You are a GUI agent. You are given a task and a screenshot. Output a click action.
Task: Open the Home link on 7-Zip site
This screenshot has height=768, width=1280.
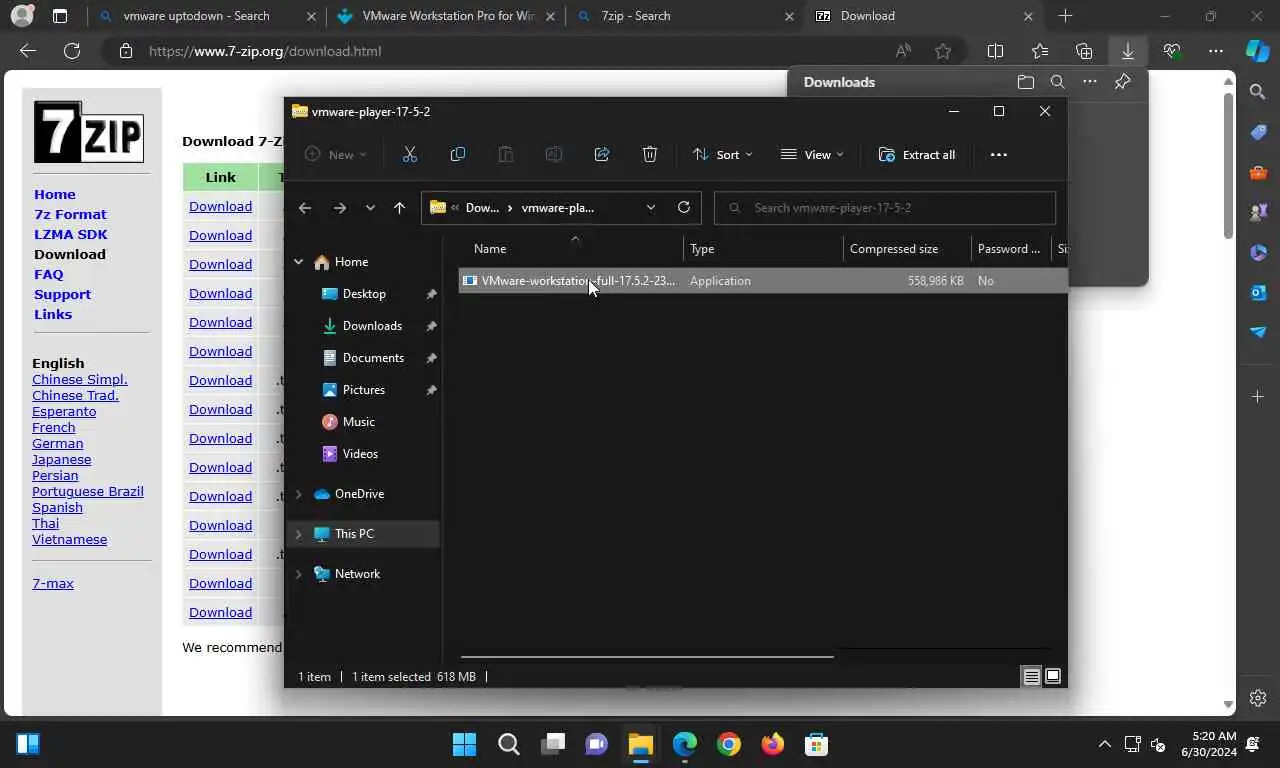pos(55,194)
